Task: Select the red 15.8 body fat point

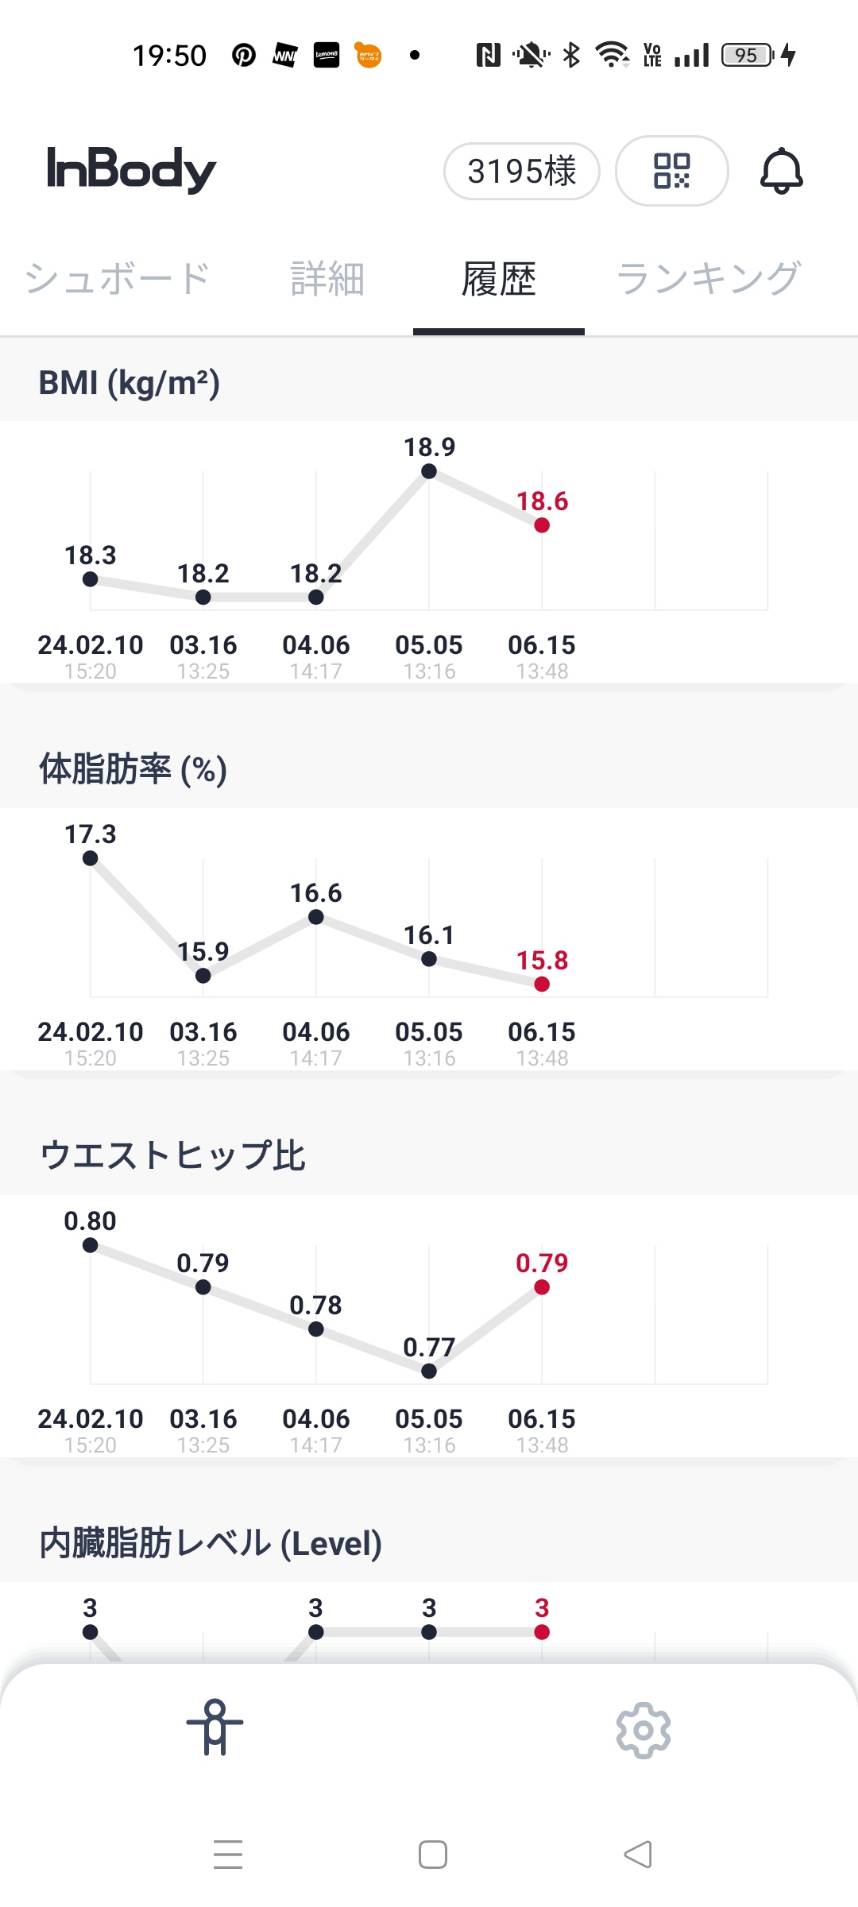Action: click(542, 984)
